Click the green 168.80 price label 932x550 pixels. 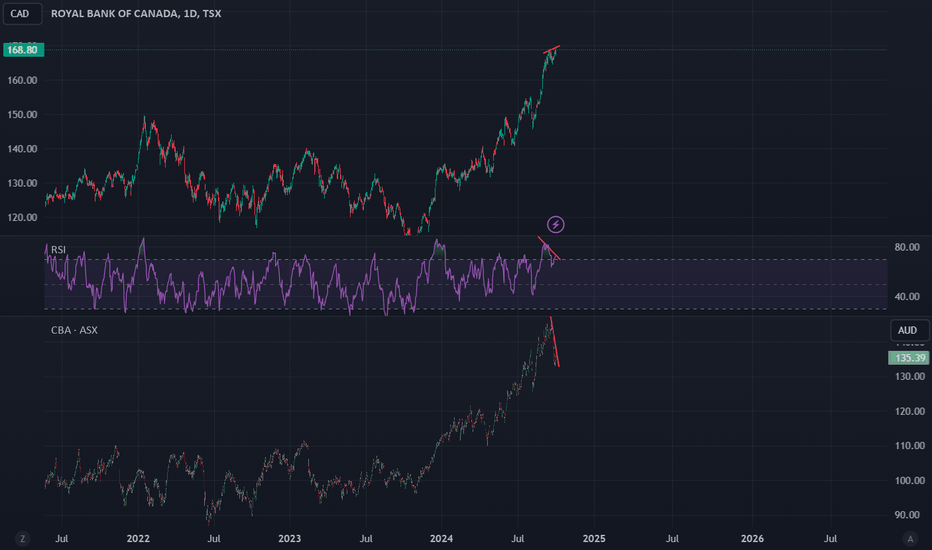coord(23,50)
